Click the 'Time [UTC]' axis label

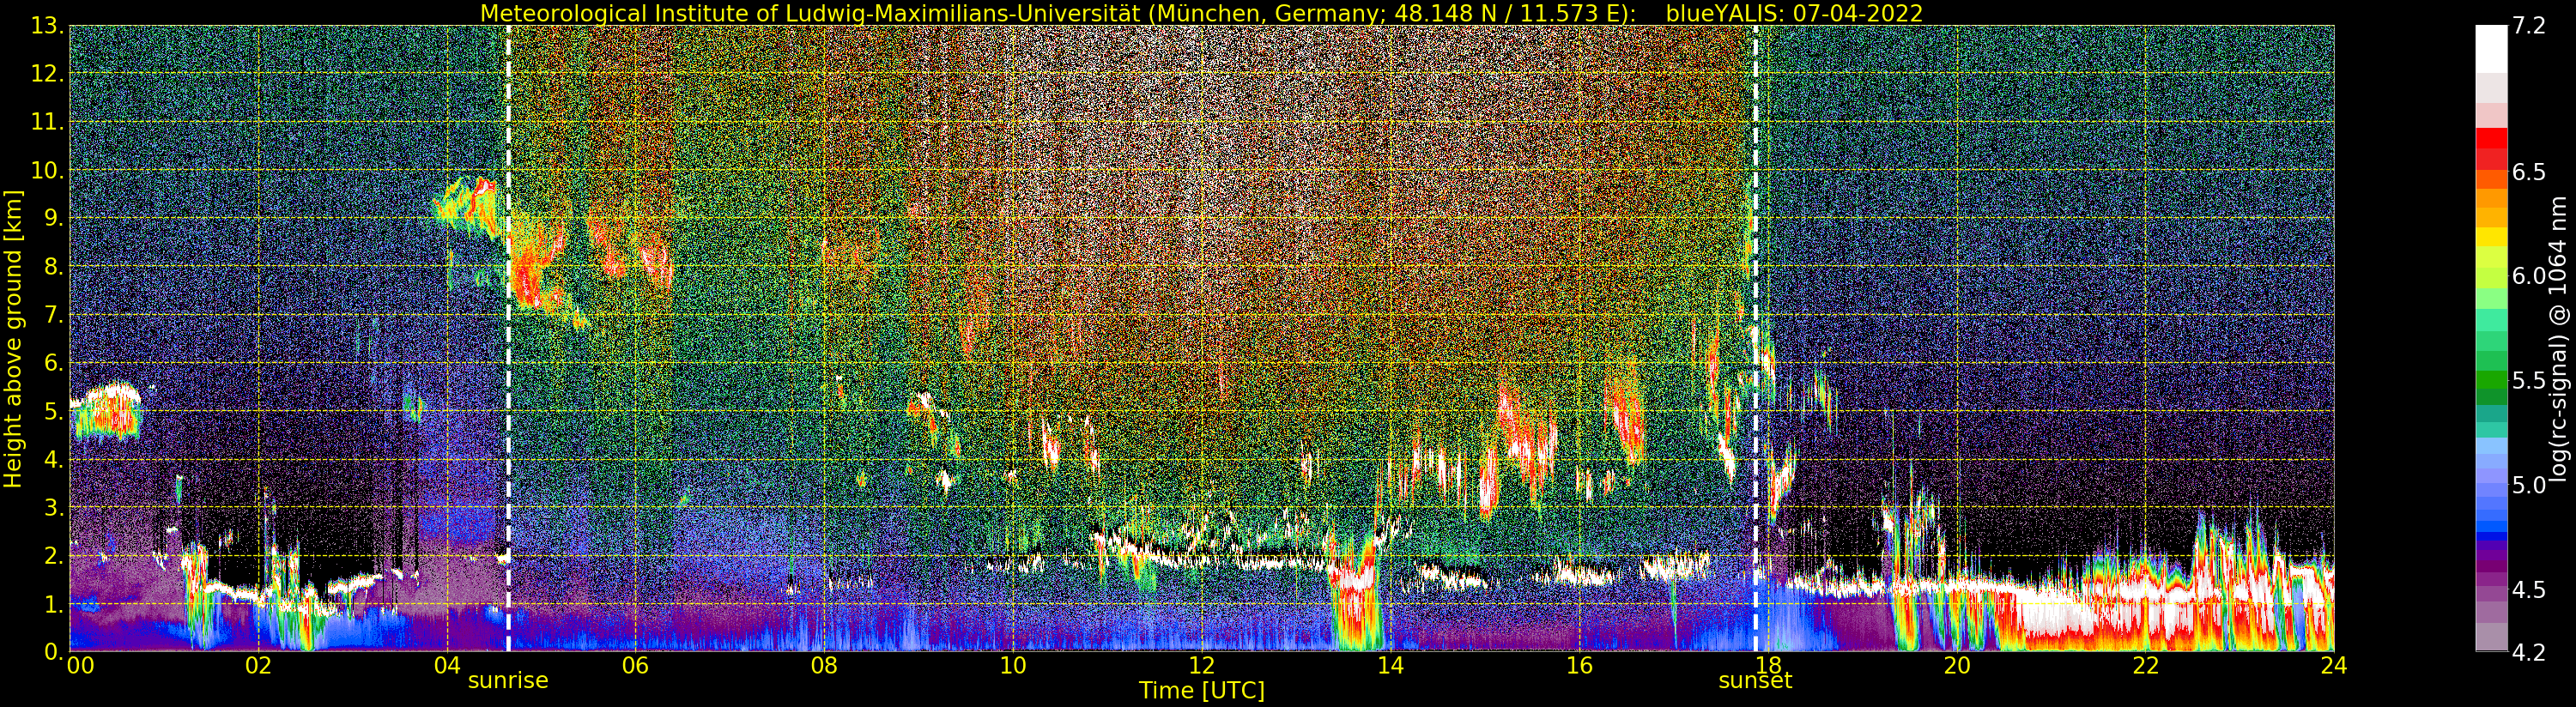coord(1202,691)
